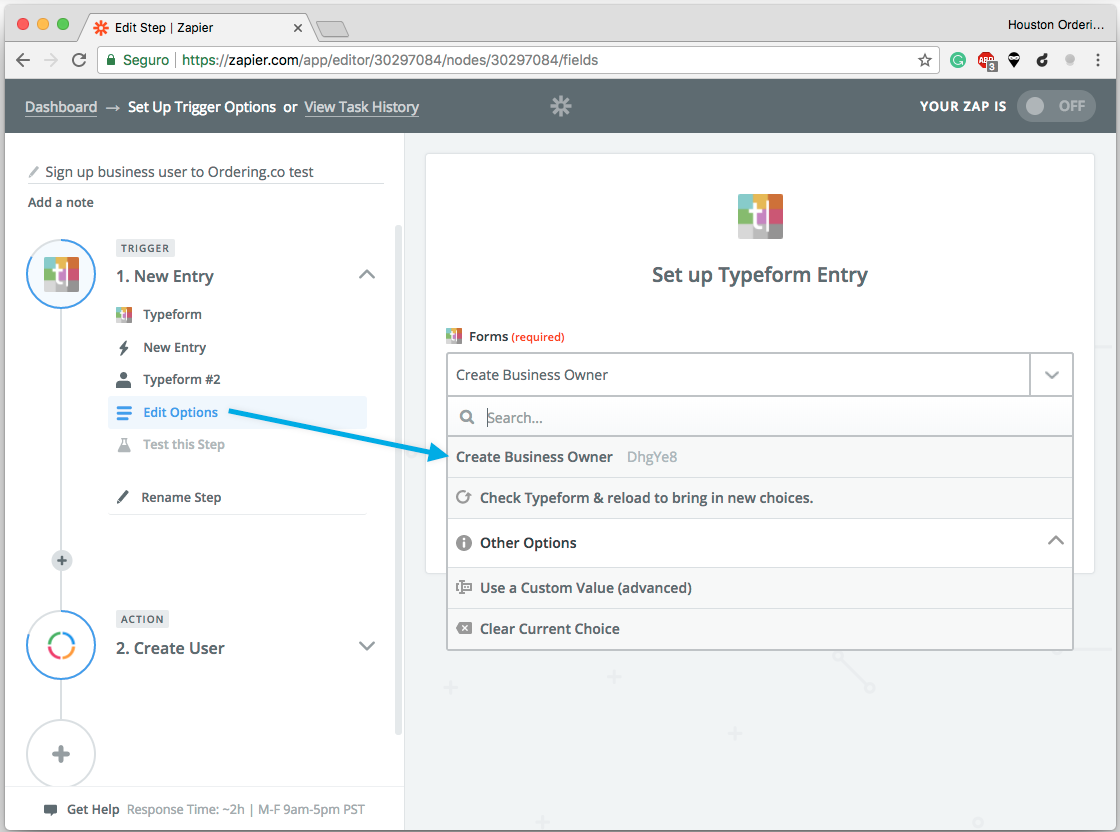This screenshot has height=832, width=1120.
Task: Click the small plus between steps
Action: (x=62, y=561)
